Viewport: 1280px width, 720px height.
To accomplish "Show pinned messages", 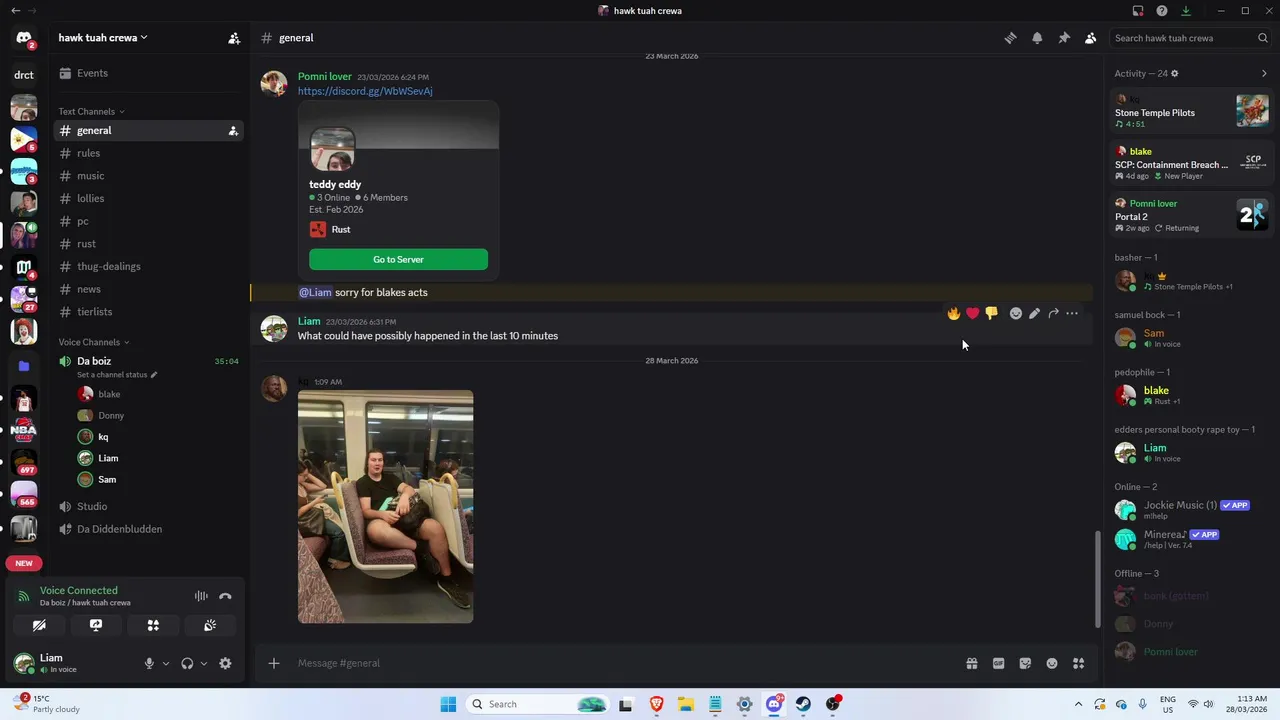I will click(1064, 38).
